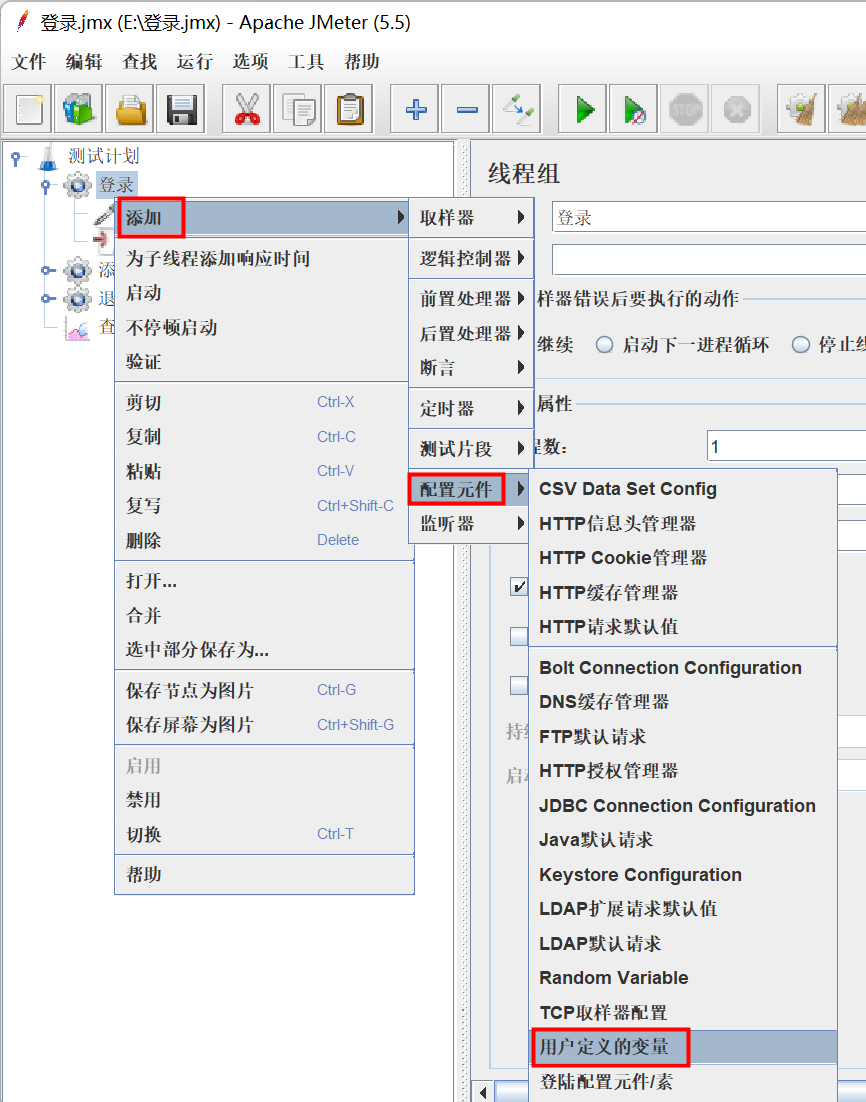Select the 停止线程 radio button
This screenshot has width=866, height=1102.
pos(801,345)
